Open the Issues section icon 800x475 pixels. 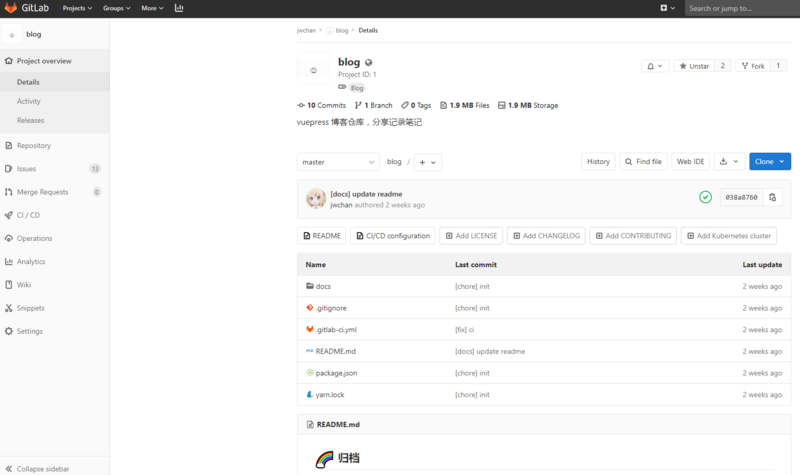pos(9,168)
